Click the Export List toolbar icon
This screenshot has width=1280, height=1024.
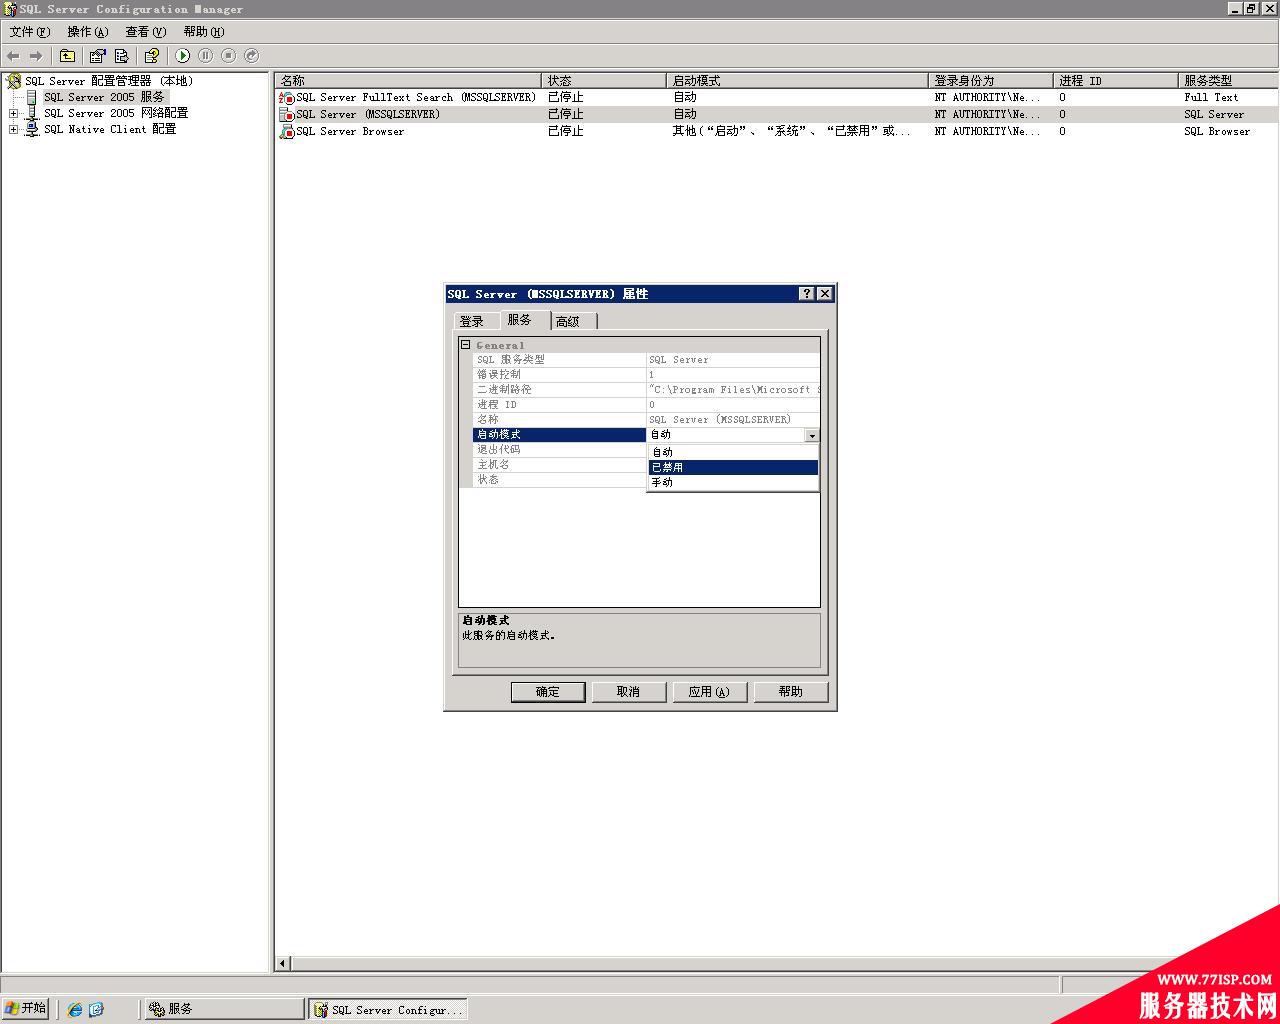(121, 56)
